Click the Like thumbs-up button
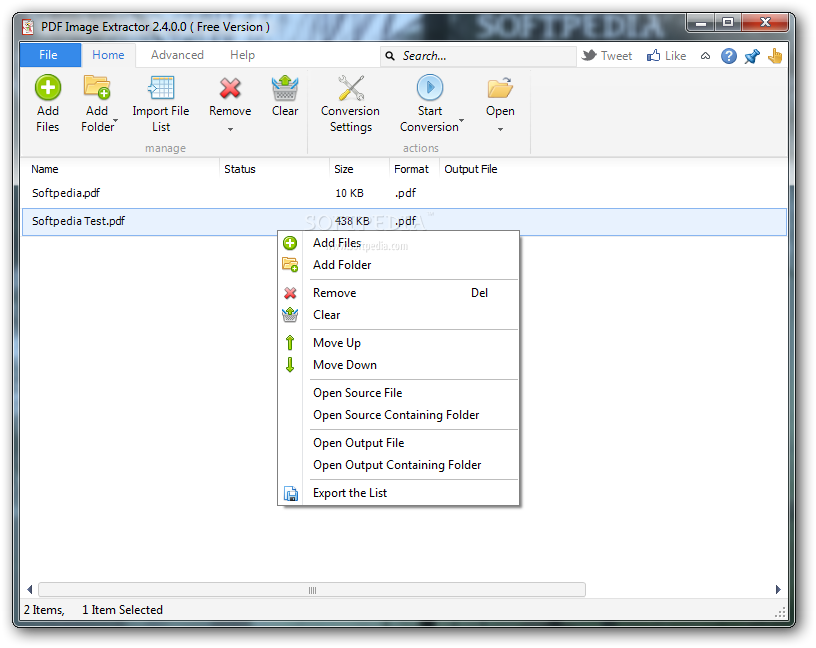Image resolution: width=816 pixels, height=648 pixels. point(667,56)
